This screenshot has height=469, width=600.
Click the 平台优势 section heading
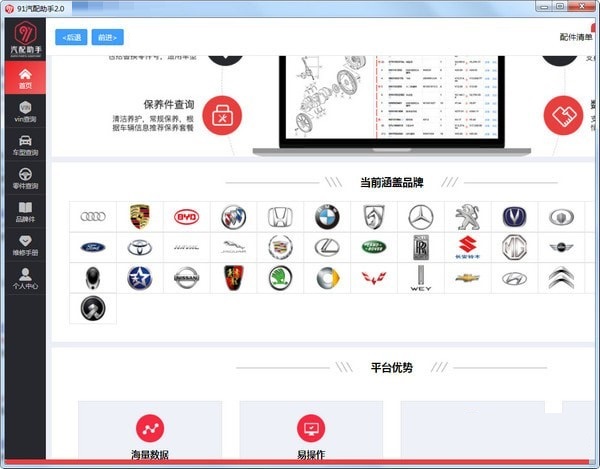pos(392,368)
